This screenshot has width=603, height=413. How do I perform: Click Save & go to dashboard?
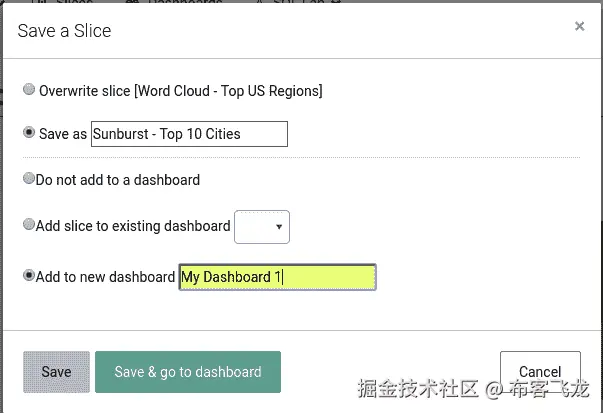click(x=188, y=372)
